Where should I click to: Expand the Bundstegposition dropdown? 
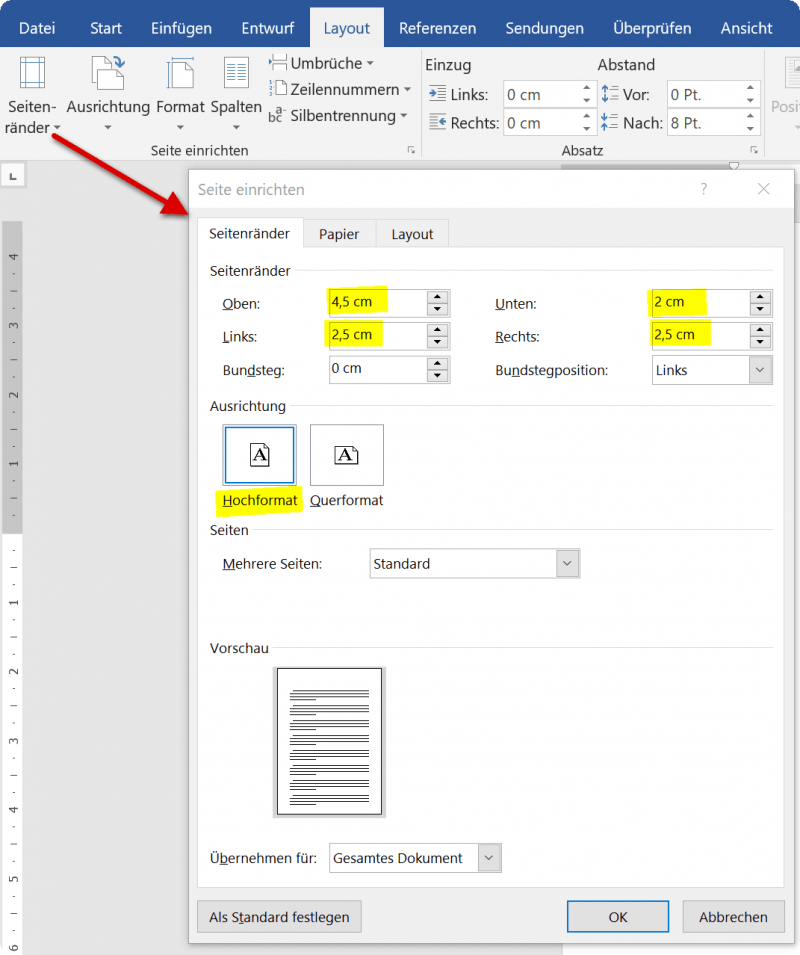(762, 370)
